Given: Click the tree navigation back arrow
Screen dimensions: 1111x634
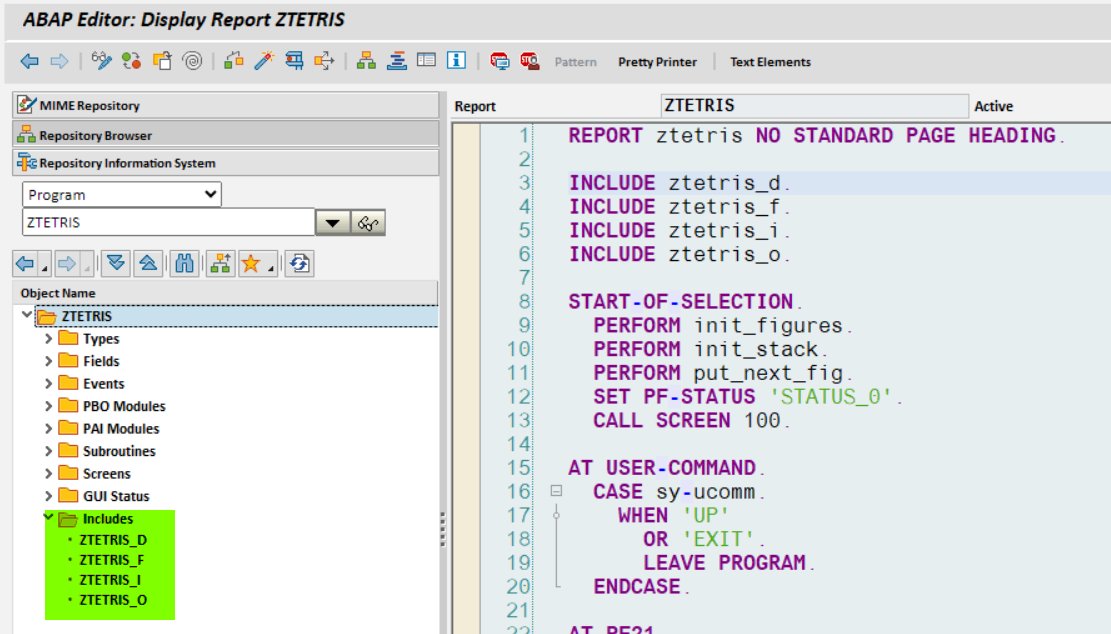Looking at the screenshot, I should pyautogui.click(x=26, y=264).
